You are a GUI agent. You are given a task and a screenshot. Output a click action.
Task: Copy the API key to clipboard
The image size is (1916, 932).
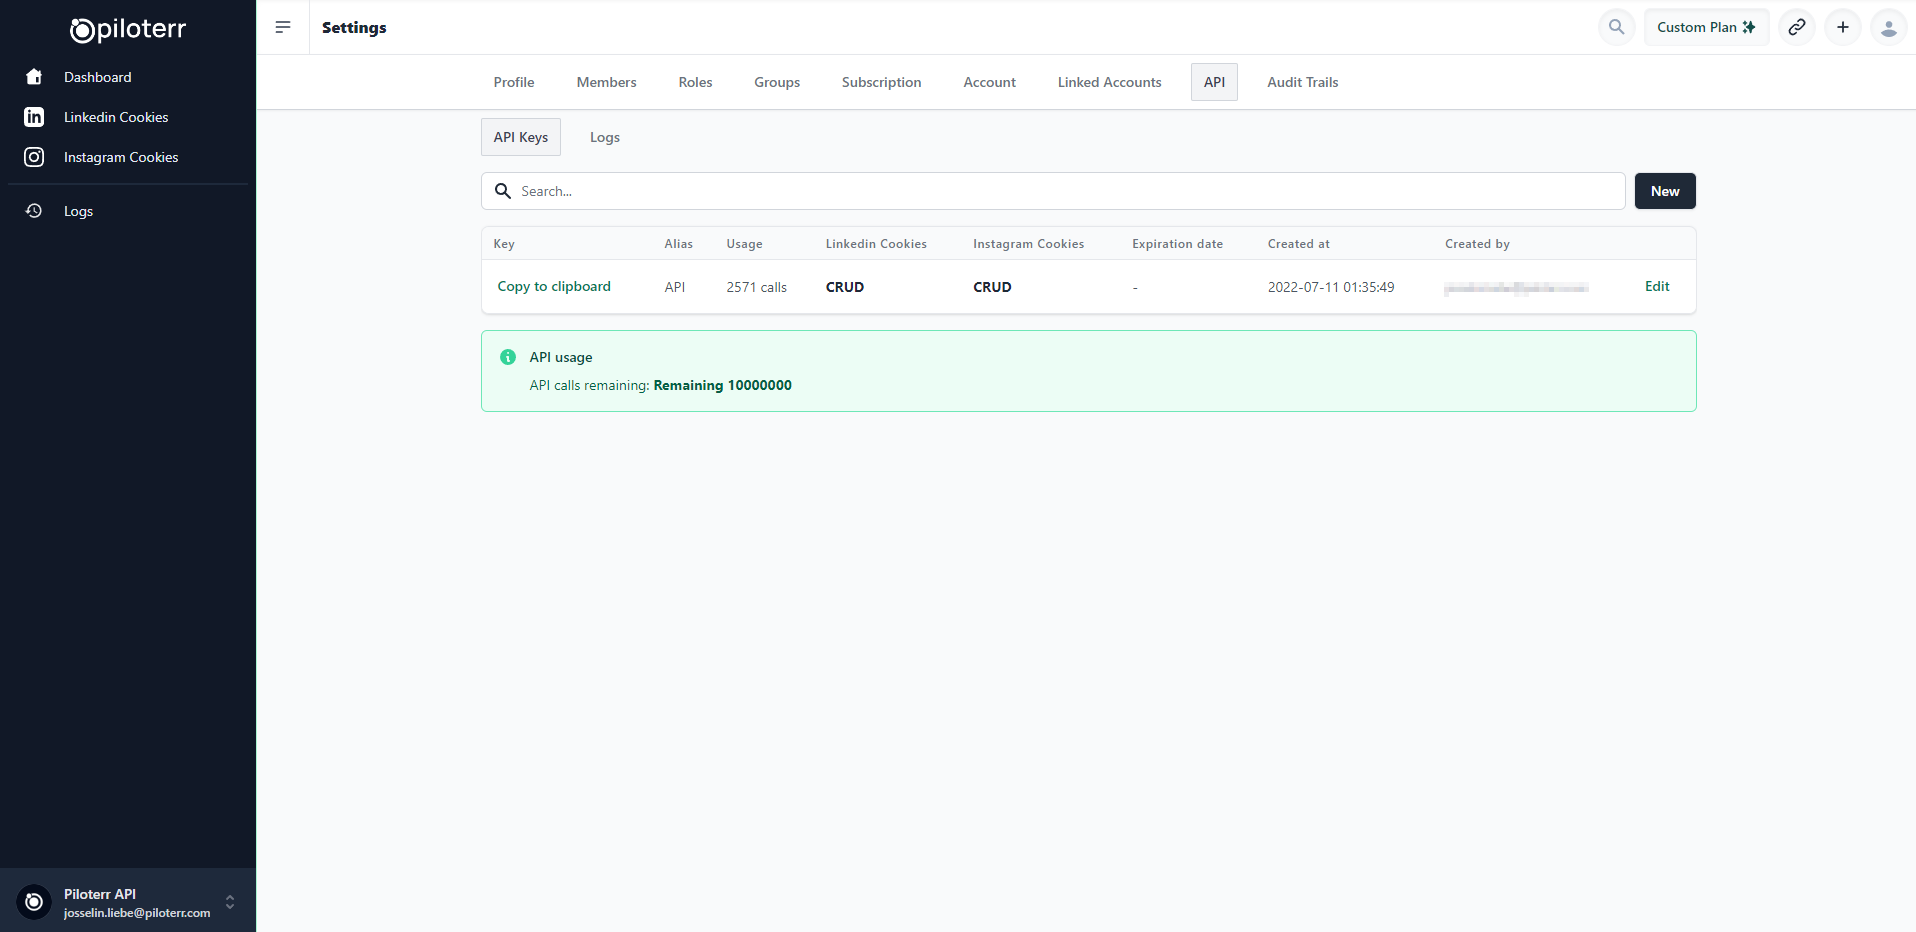click(x=553, y=286)
